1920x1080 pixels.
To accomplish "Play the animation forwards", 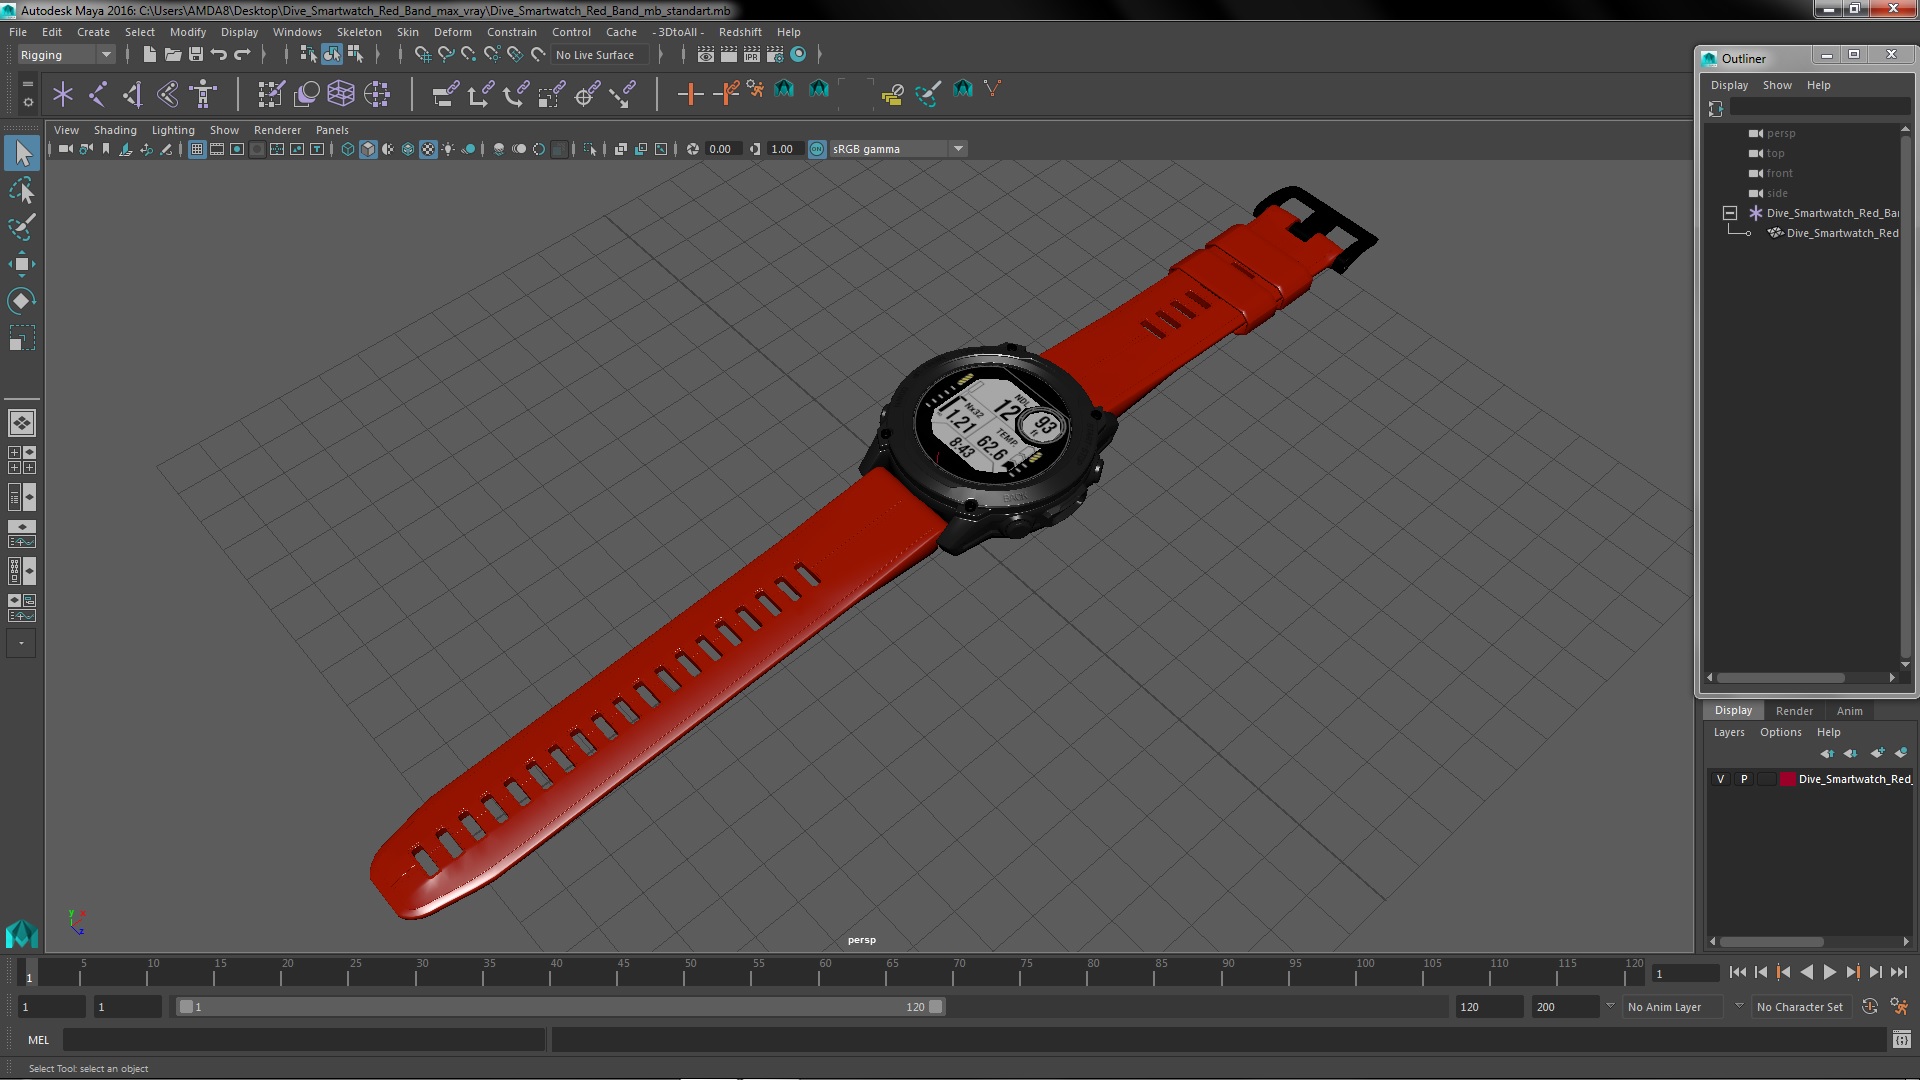I will pyautogui.click(x=1829, y=972).
